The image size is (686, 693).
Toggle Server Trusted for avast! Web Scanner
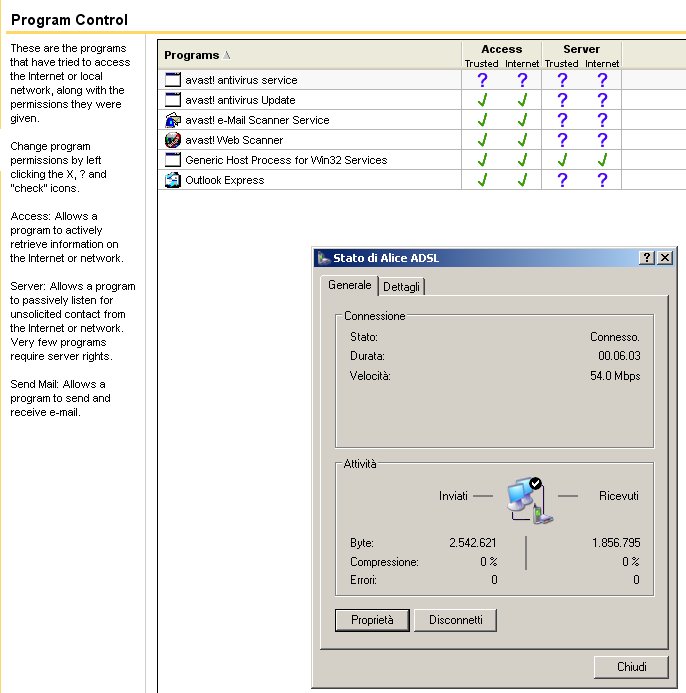click(x=562, y=140)
